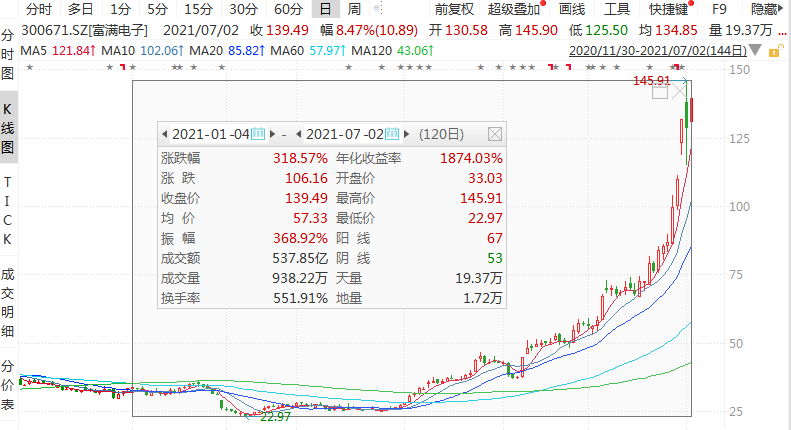Click the 145.91 high price label on chart
This screenshot has width=791, height=430.
(x=651, y=81)
